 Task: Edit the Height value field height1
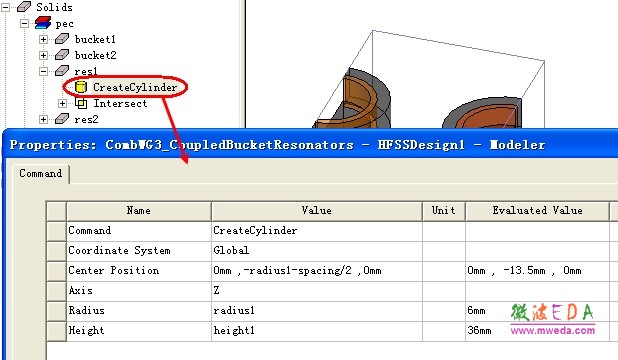tap(317, 331)
